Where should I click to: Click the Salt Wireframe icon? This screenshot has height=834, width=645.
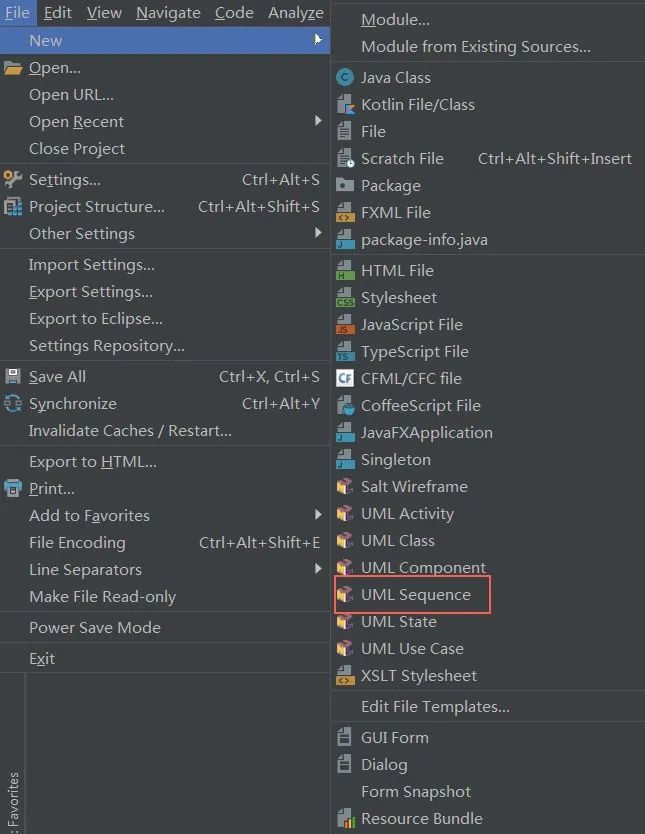coord(345,486)
